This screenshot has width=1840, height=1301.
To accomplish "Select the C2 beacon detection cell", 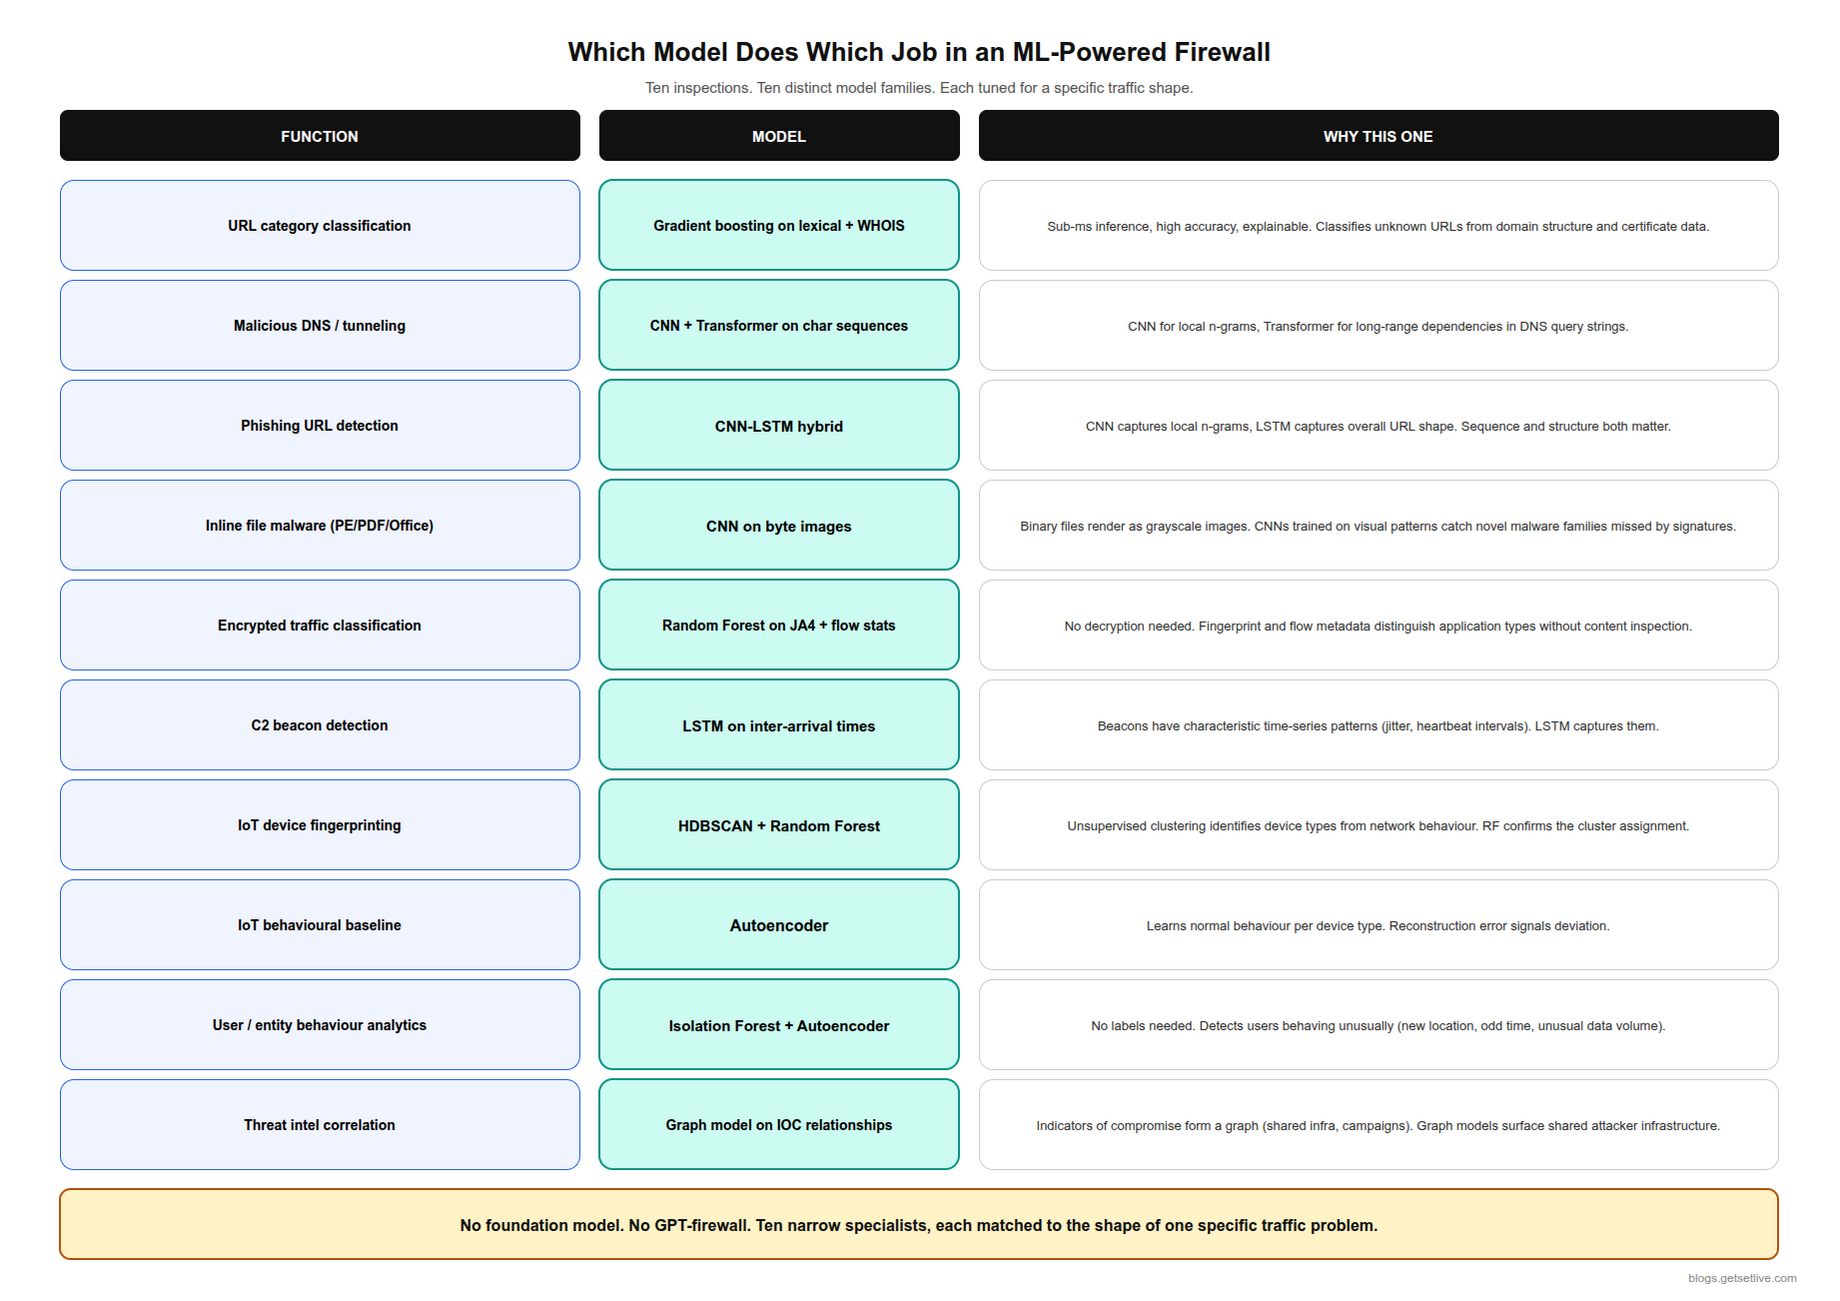I will (x=319, y=725).
